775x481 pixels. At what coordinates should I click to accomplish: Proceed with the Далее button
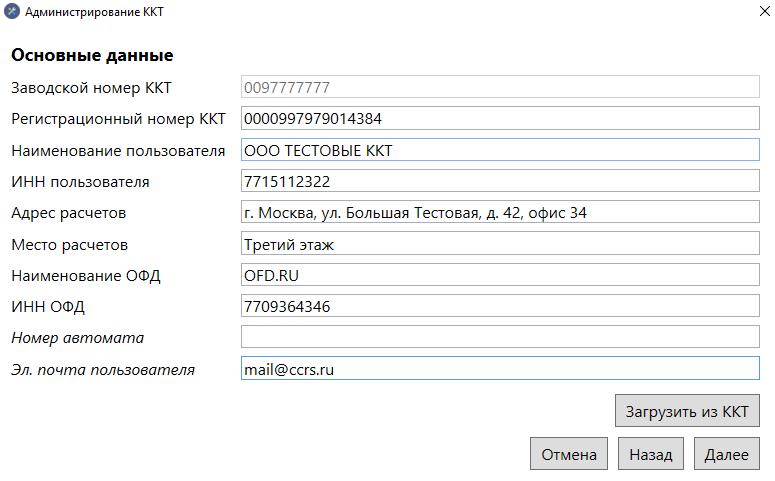tap(727, 454)
